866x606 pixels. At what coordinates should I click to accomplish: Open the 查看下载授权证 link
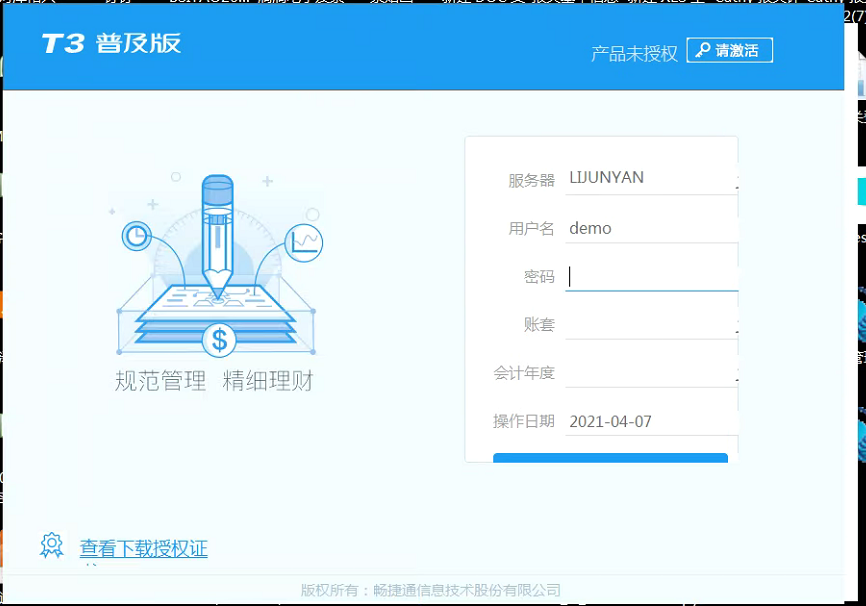tap(144, 549)
